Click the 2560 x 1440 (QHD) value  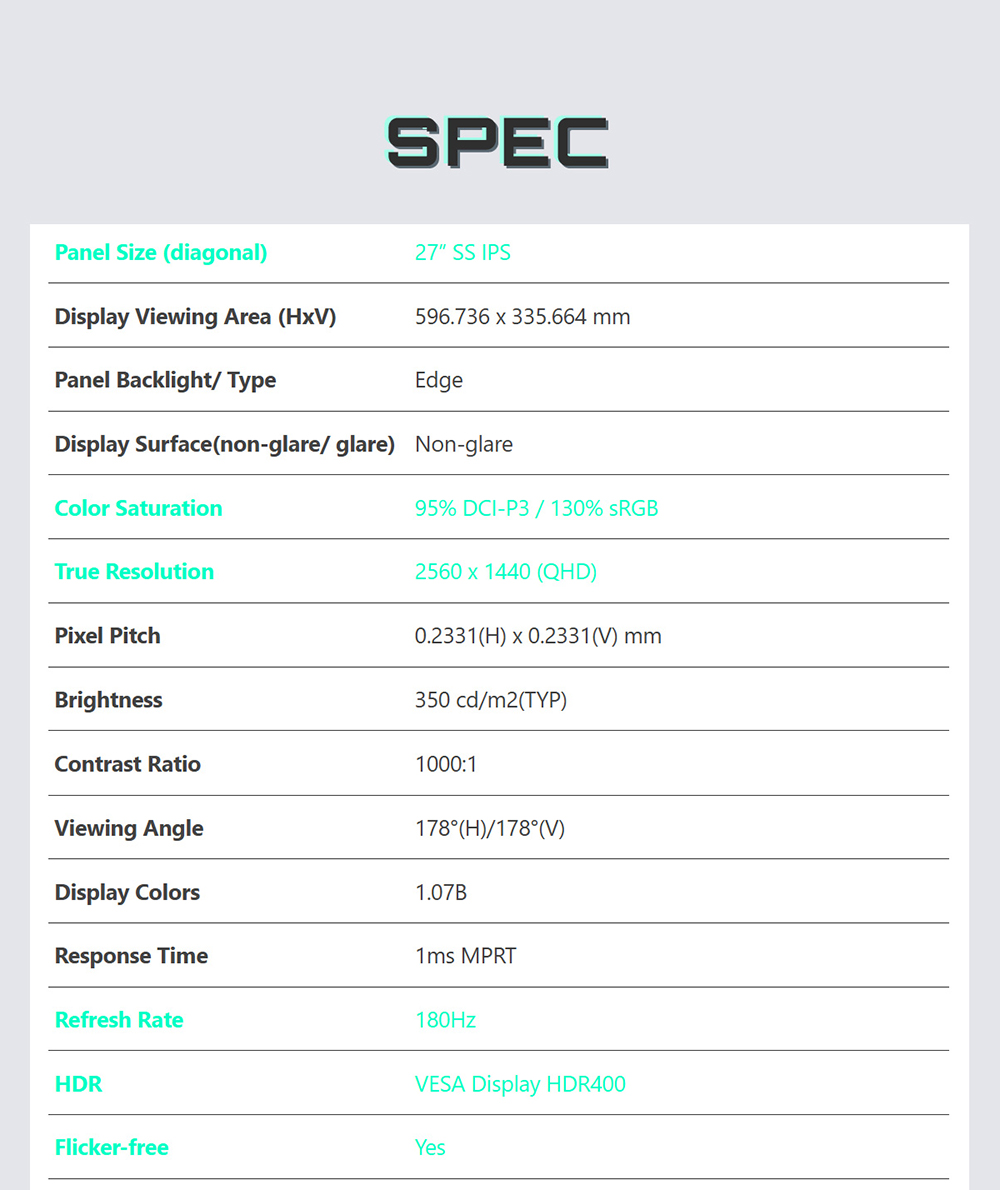506,571
